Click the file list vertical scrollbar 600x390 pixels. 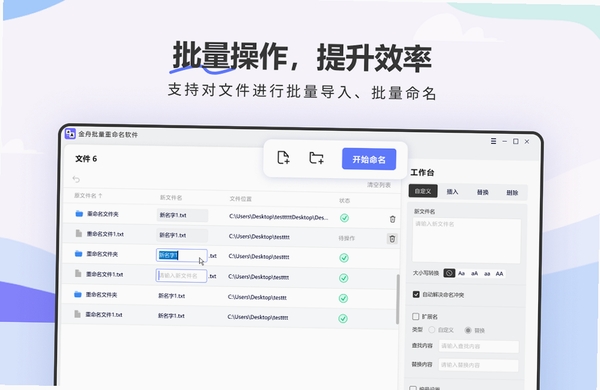[398, 299]
